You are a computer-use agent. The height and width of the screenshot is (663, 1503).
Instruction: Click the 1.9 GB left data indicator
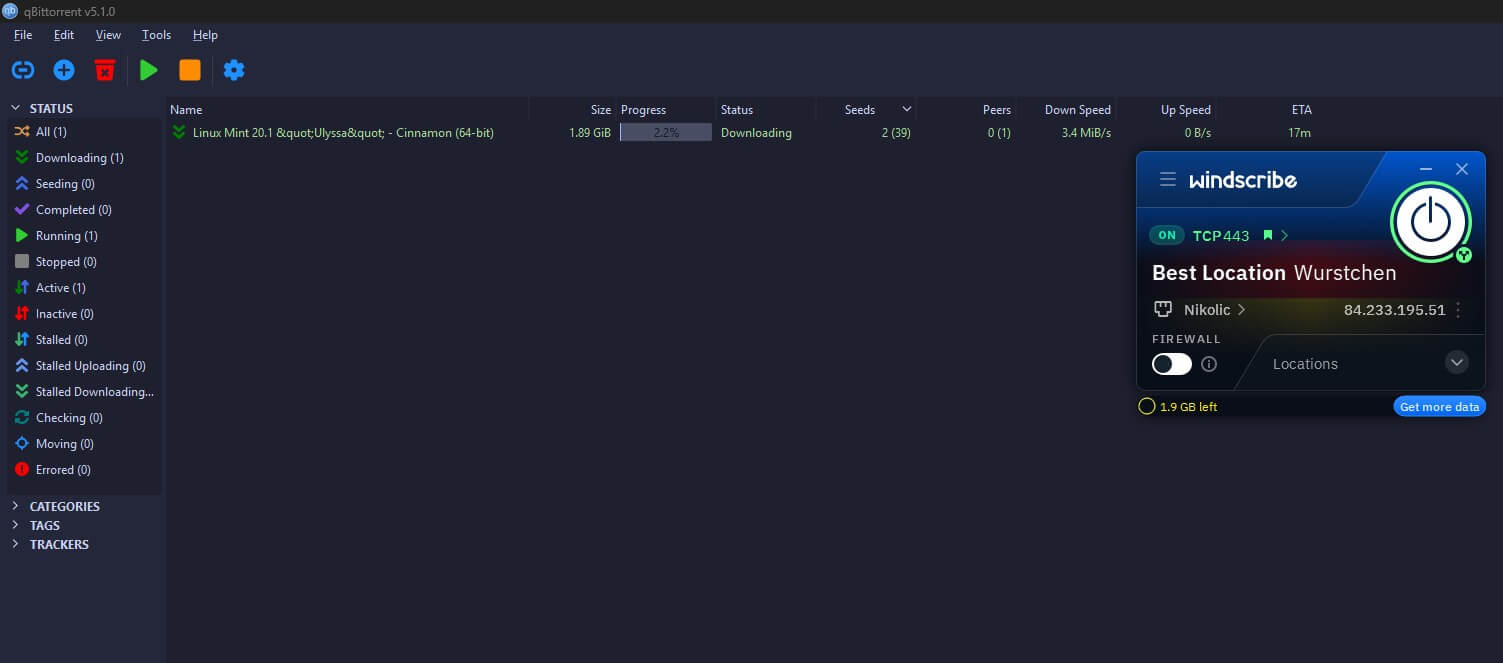1178,407
